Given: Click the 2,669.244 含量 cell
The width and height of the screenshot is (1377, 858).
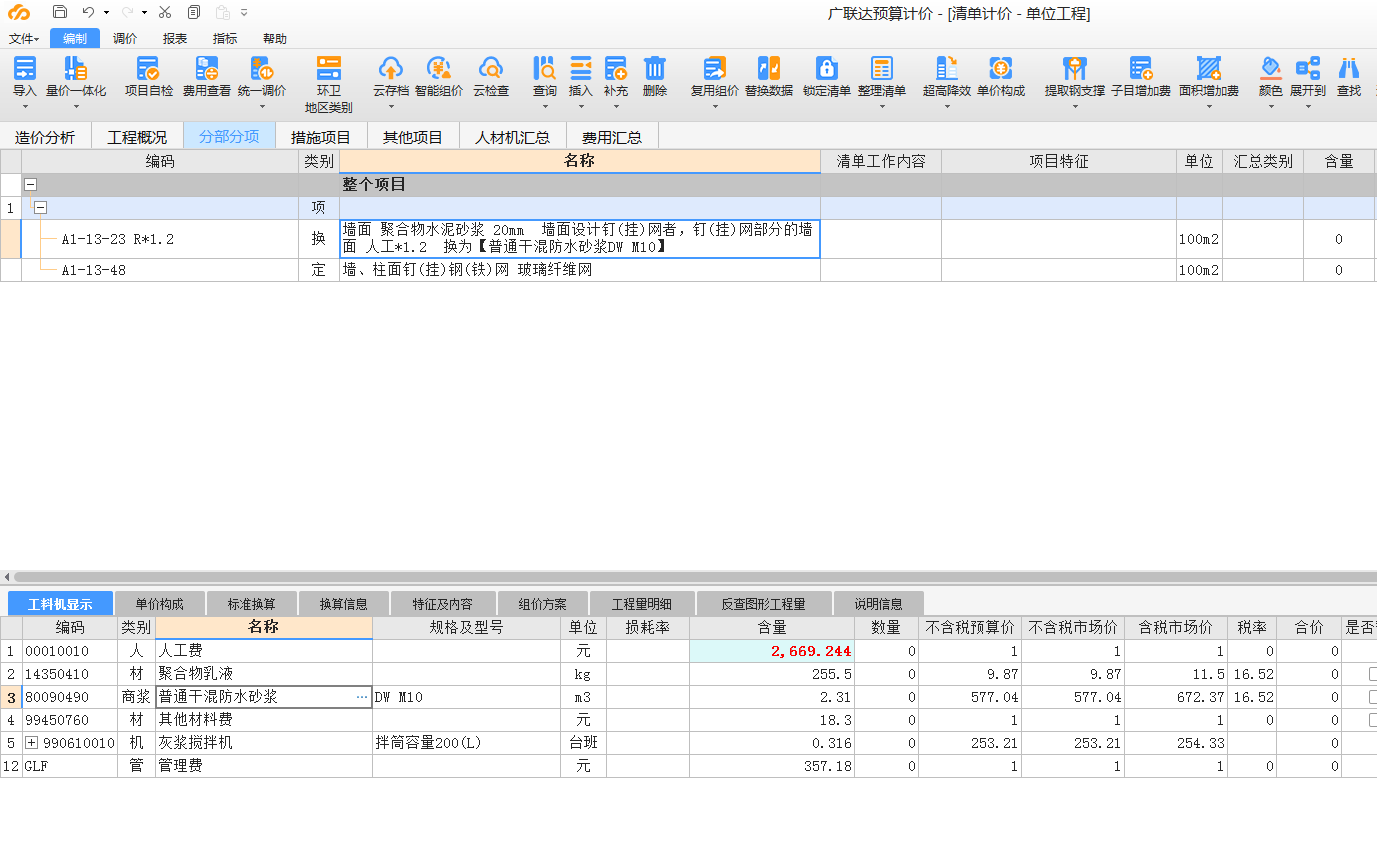Looking at the screenshot, I should tap(772, 651).
